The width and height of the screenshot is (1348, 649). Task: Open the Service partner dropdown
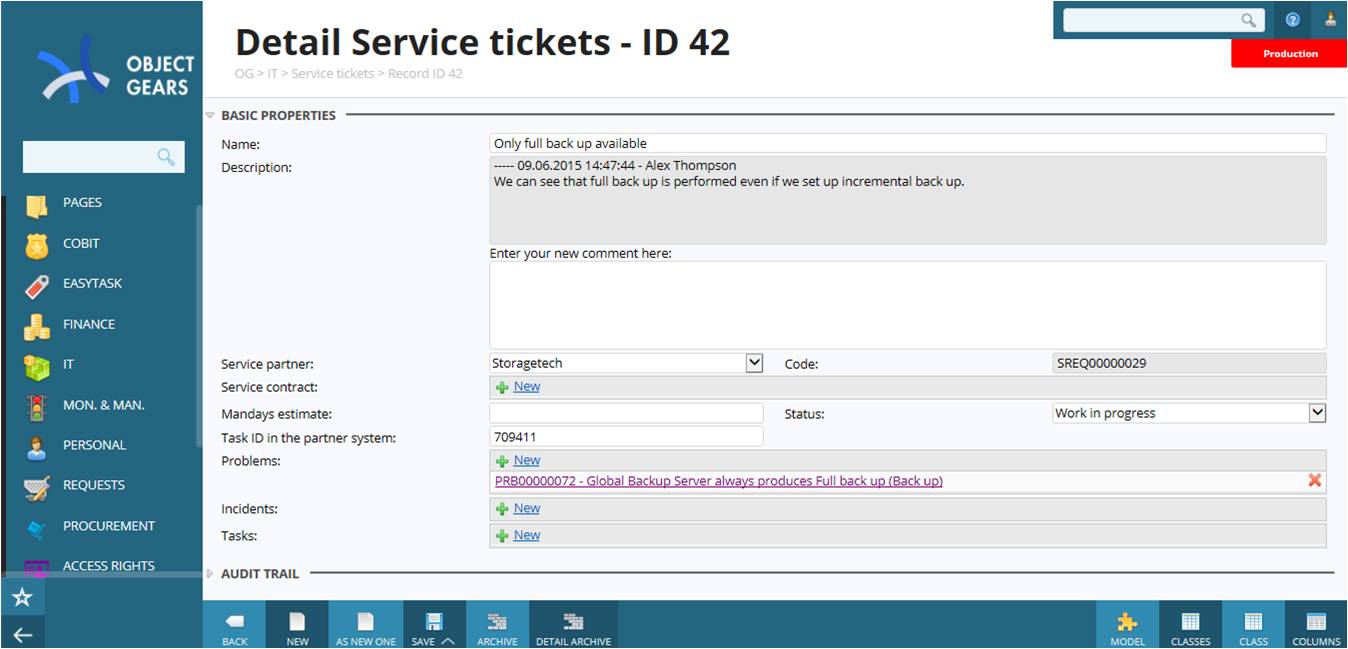click(x=626, y=363)
